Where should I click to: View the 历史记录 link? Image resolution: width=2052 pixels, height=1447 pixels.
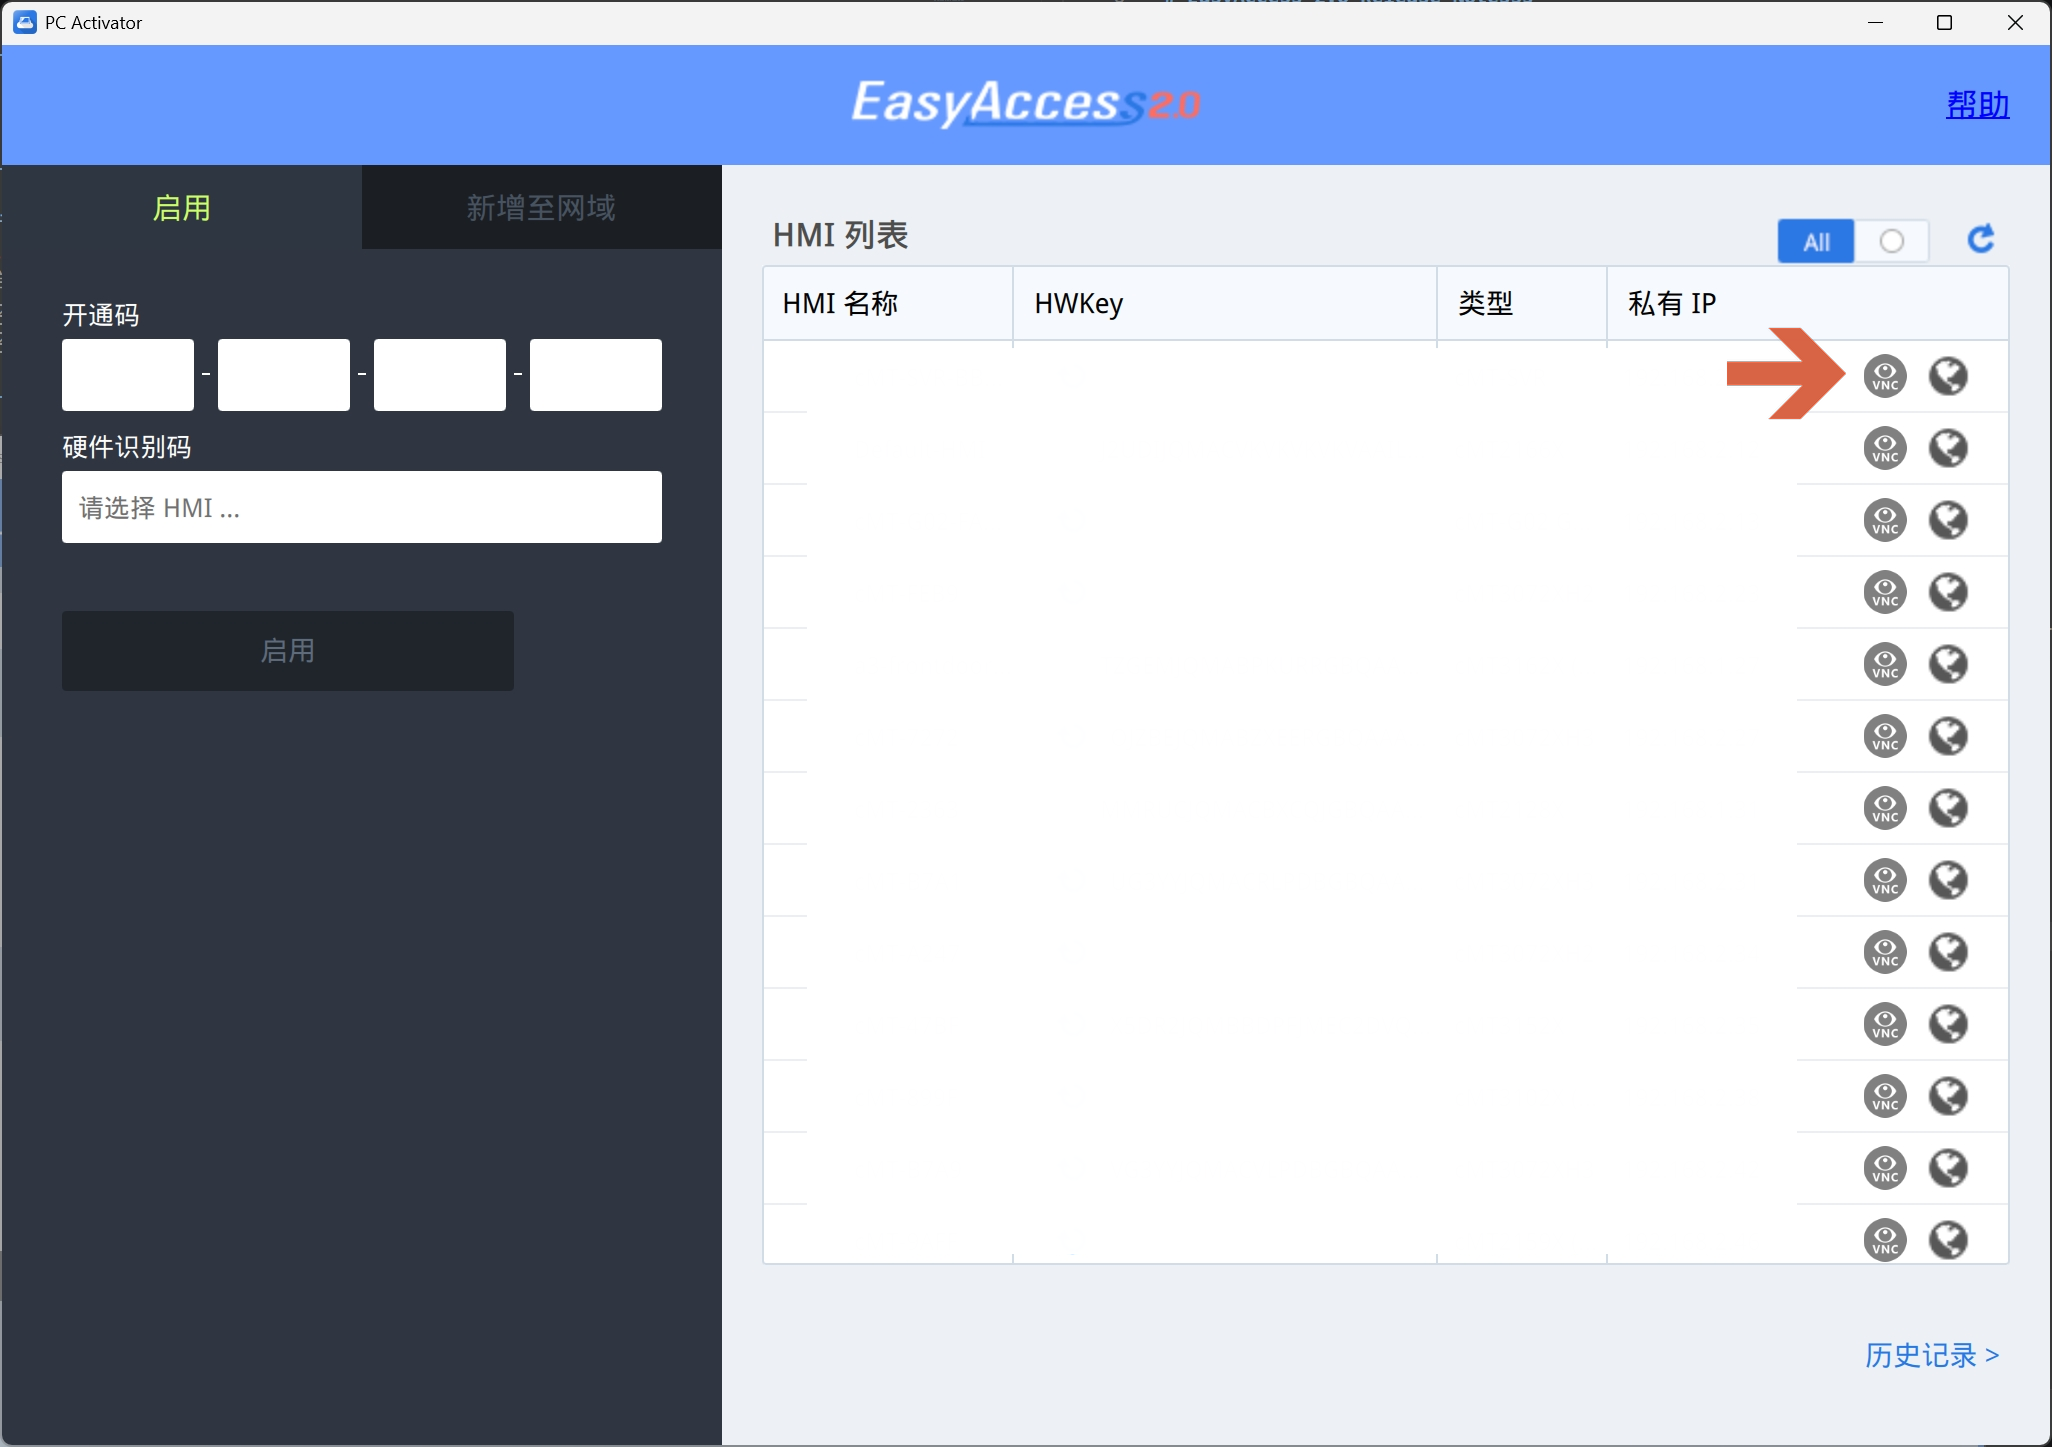tap(1931, 1355)
